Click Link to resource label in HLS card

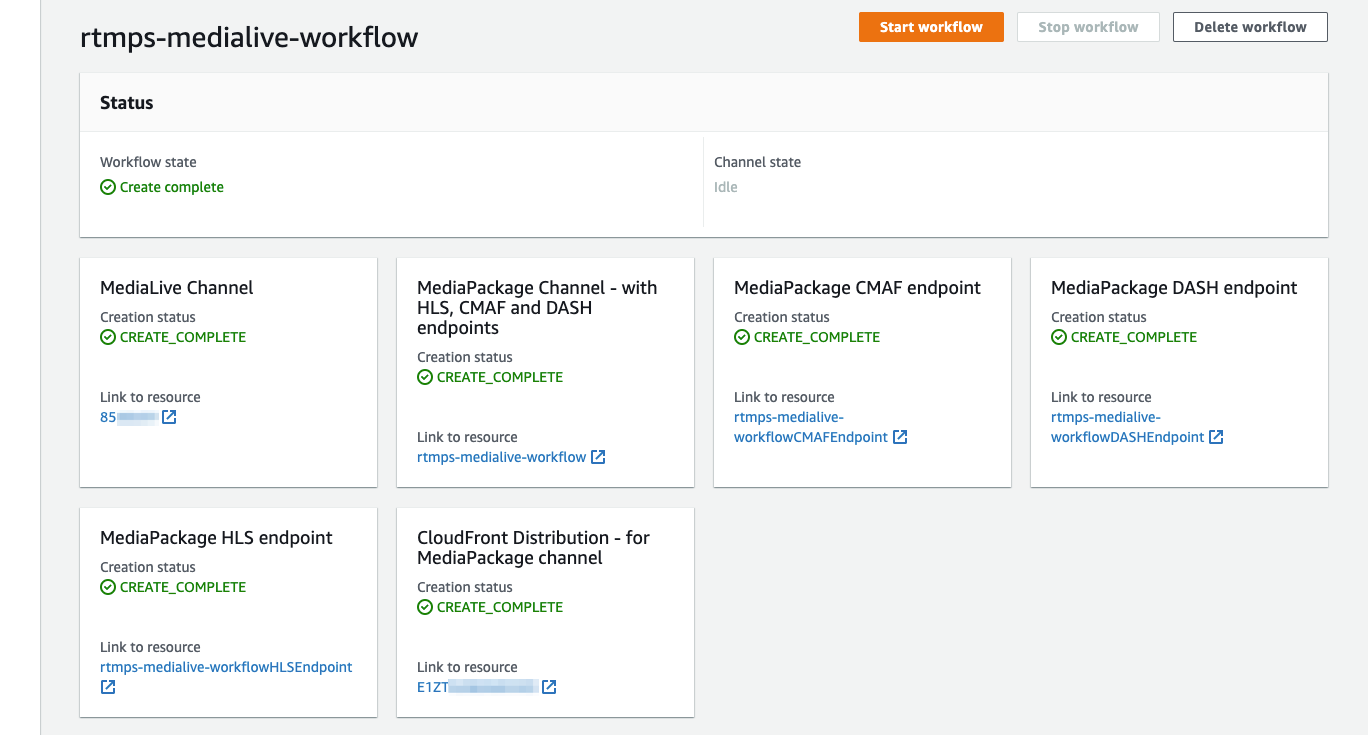click(x=150, y=647)
